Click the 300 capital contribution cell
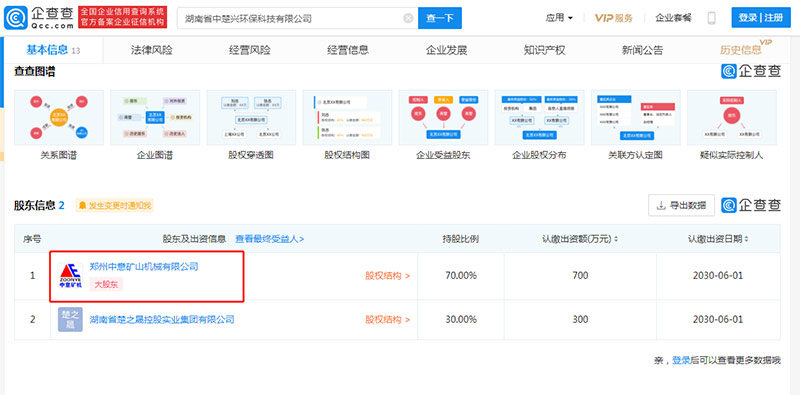Image resolution: width=800 pixels, height=395 pixels. [580, 320]
